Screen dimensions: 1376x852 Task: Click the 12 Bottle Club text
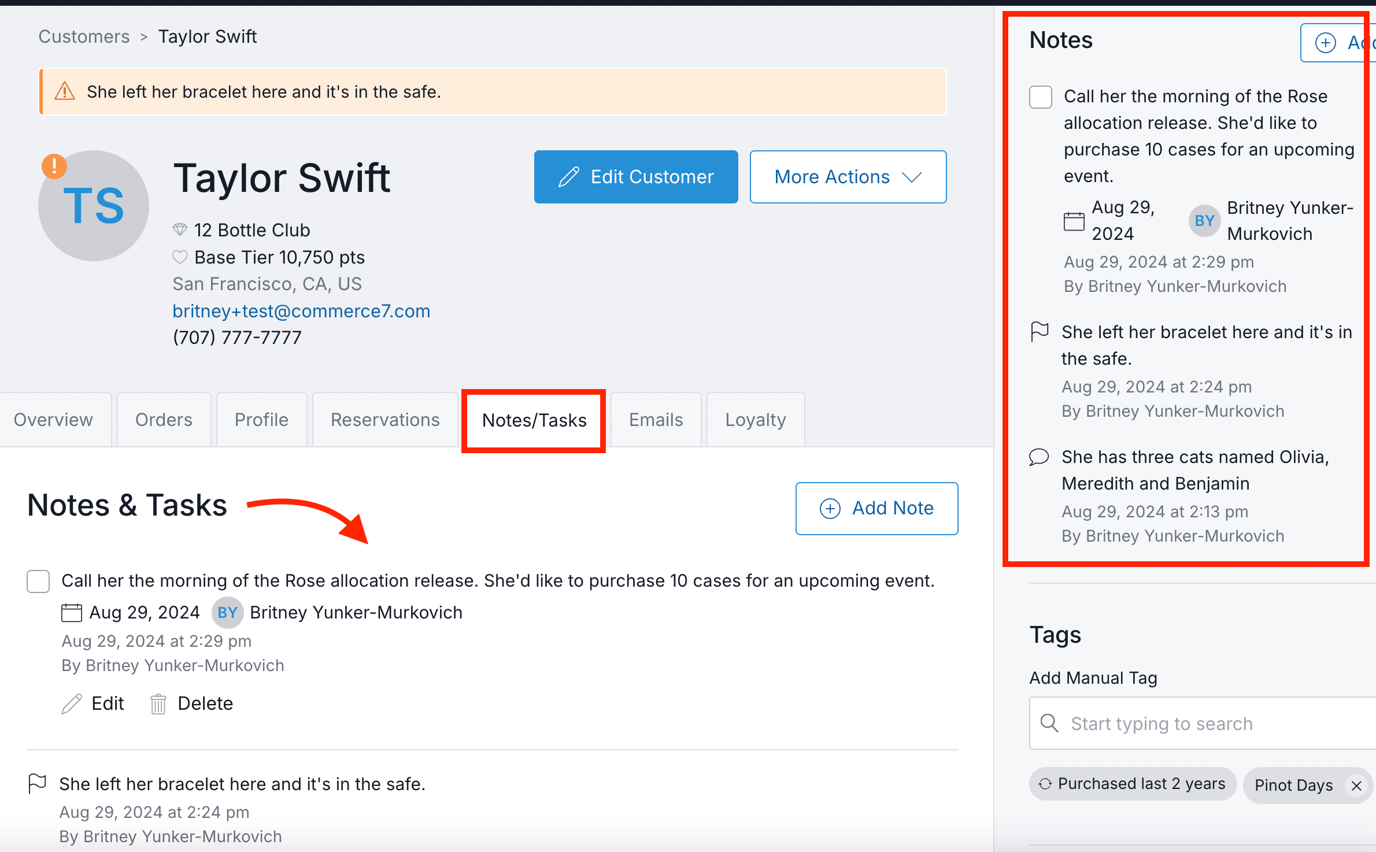252,230
